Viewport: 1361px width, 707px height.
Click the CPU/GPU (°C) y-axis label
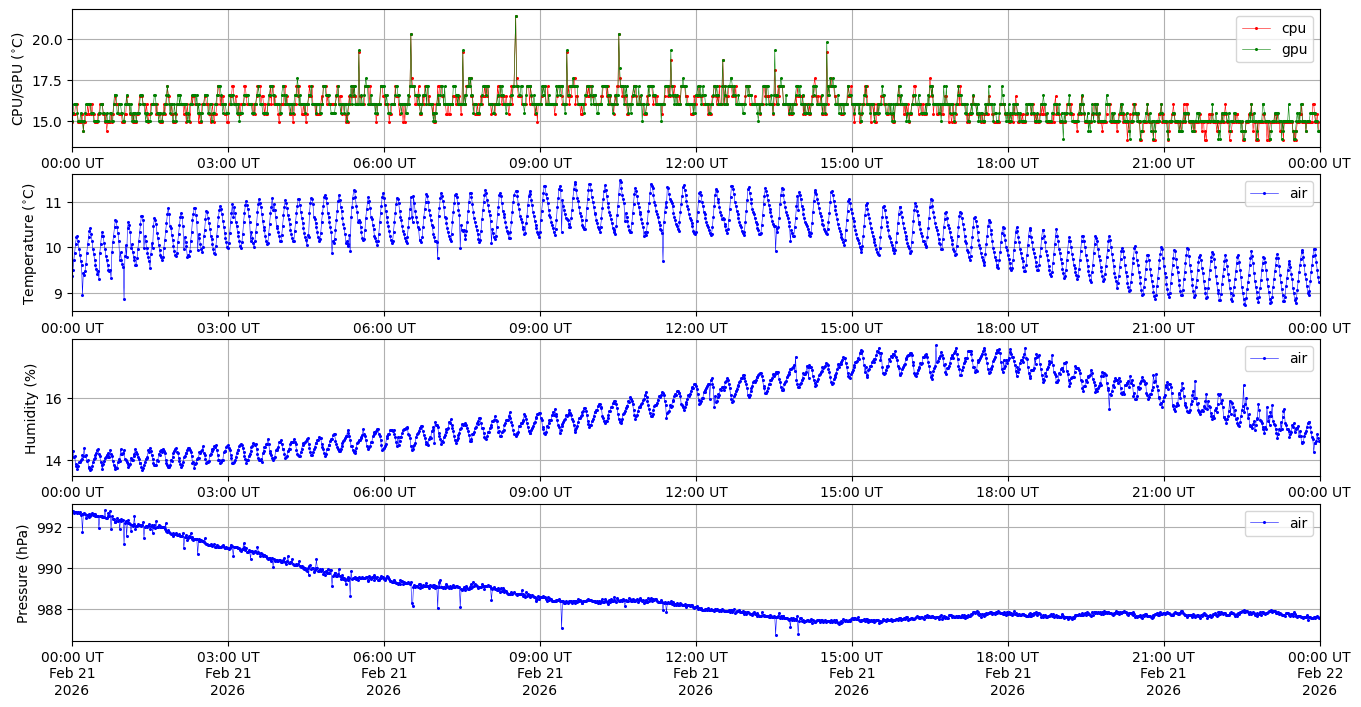pyautogui.click(x=17, y=79)
